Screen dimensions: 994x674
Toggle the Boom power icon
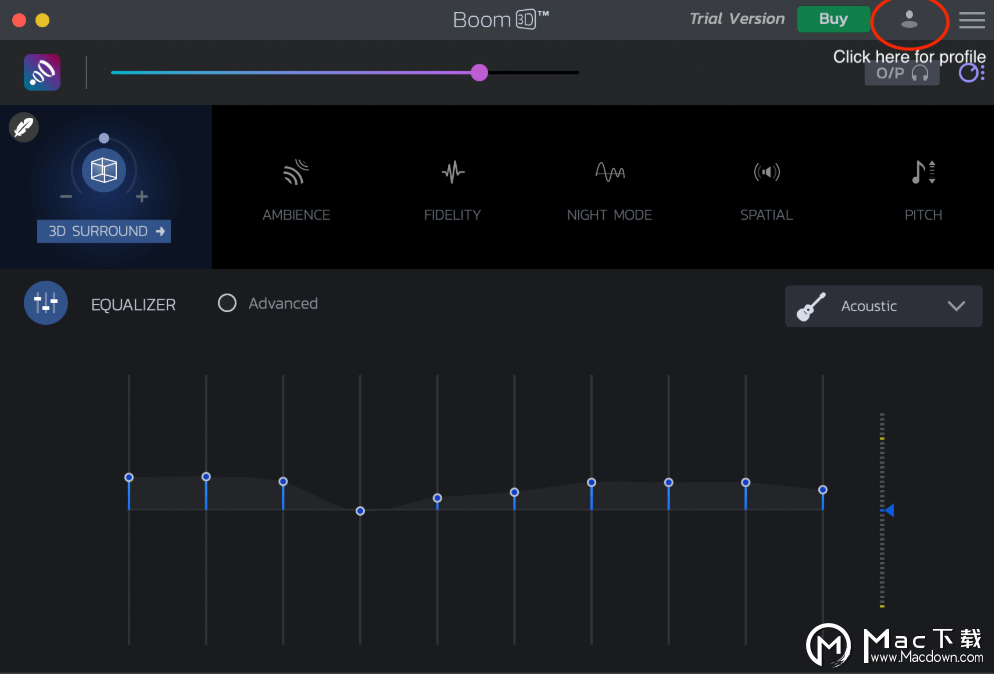42,72
